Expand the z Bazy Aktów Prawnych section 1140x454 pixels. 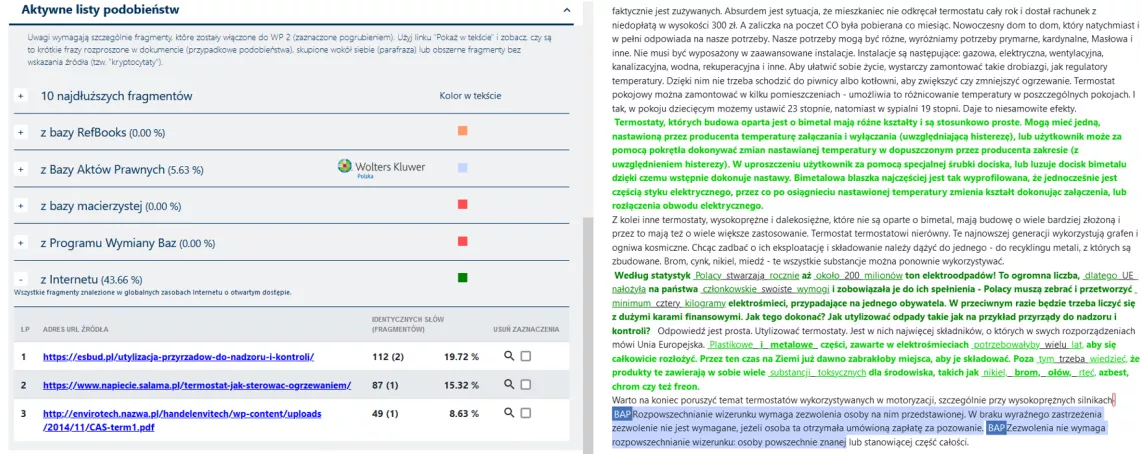[21, 169]
